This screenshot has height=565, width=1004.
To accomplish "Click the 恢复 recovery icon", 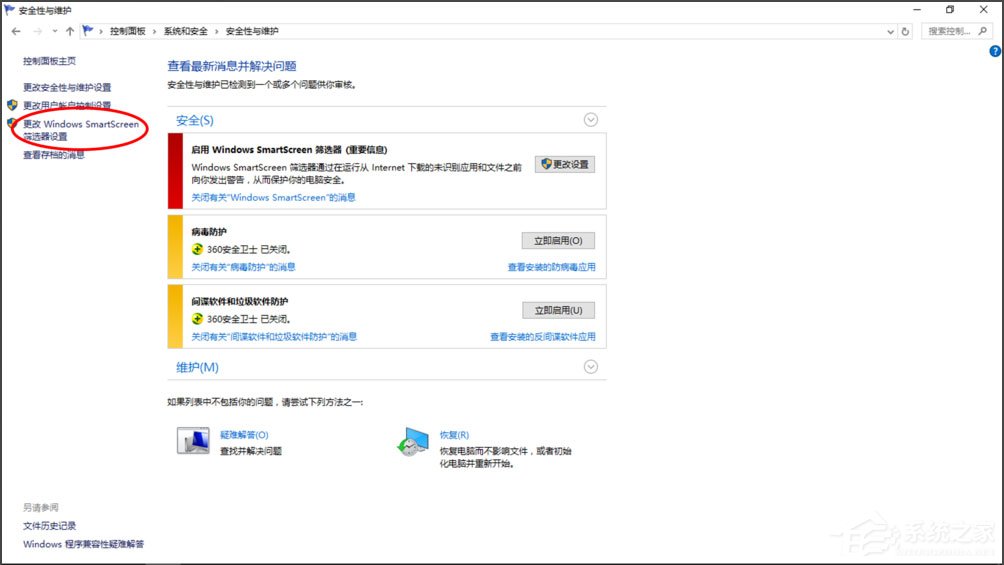I will coord(412,443).
